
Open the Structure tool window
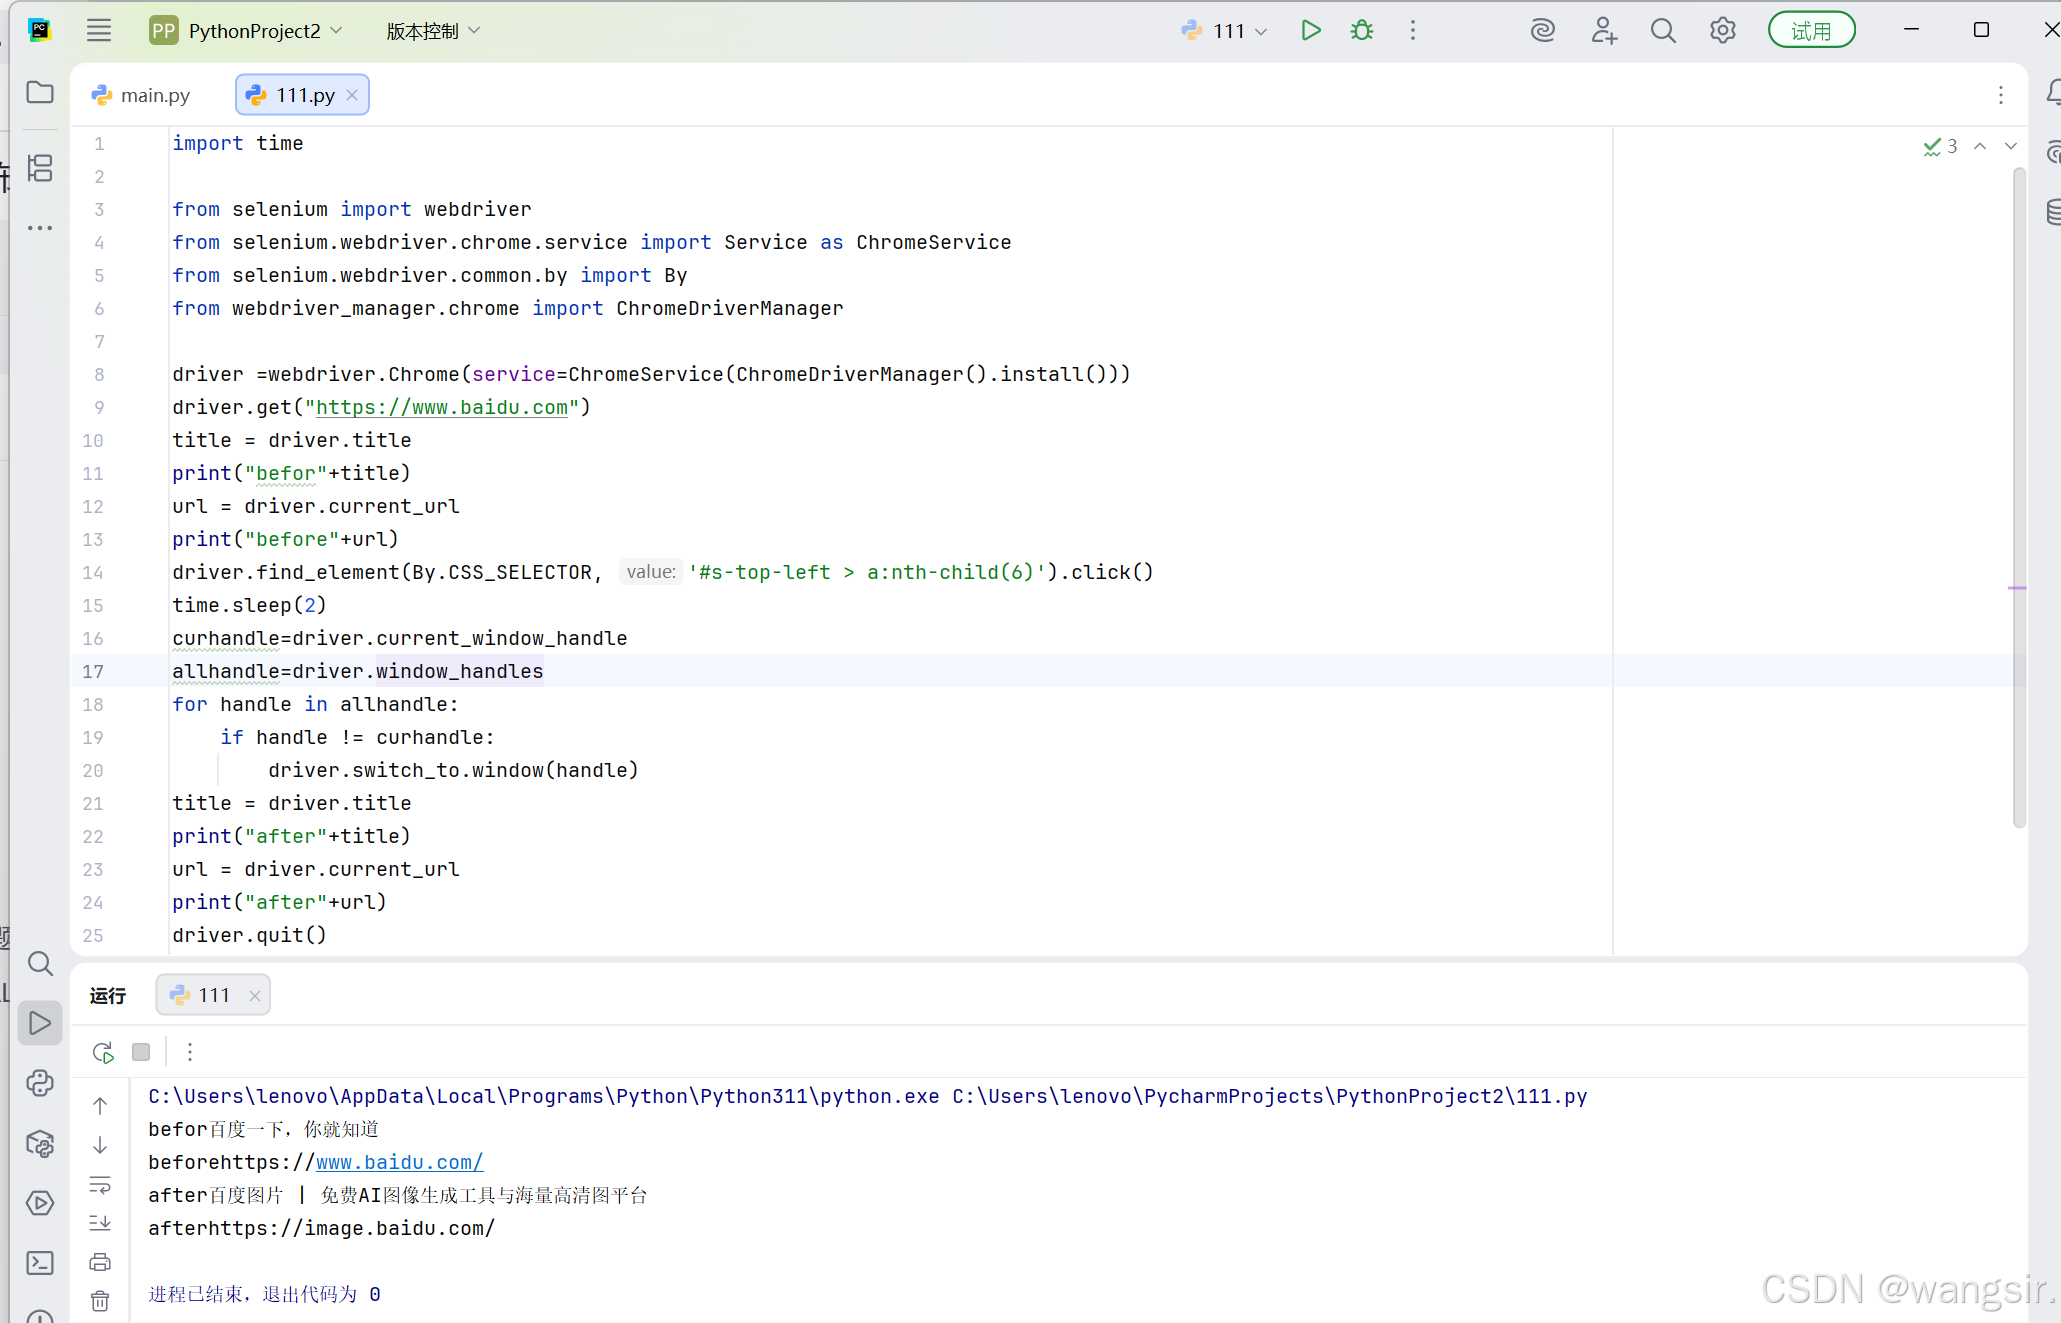click(40, 168)
